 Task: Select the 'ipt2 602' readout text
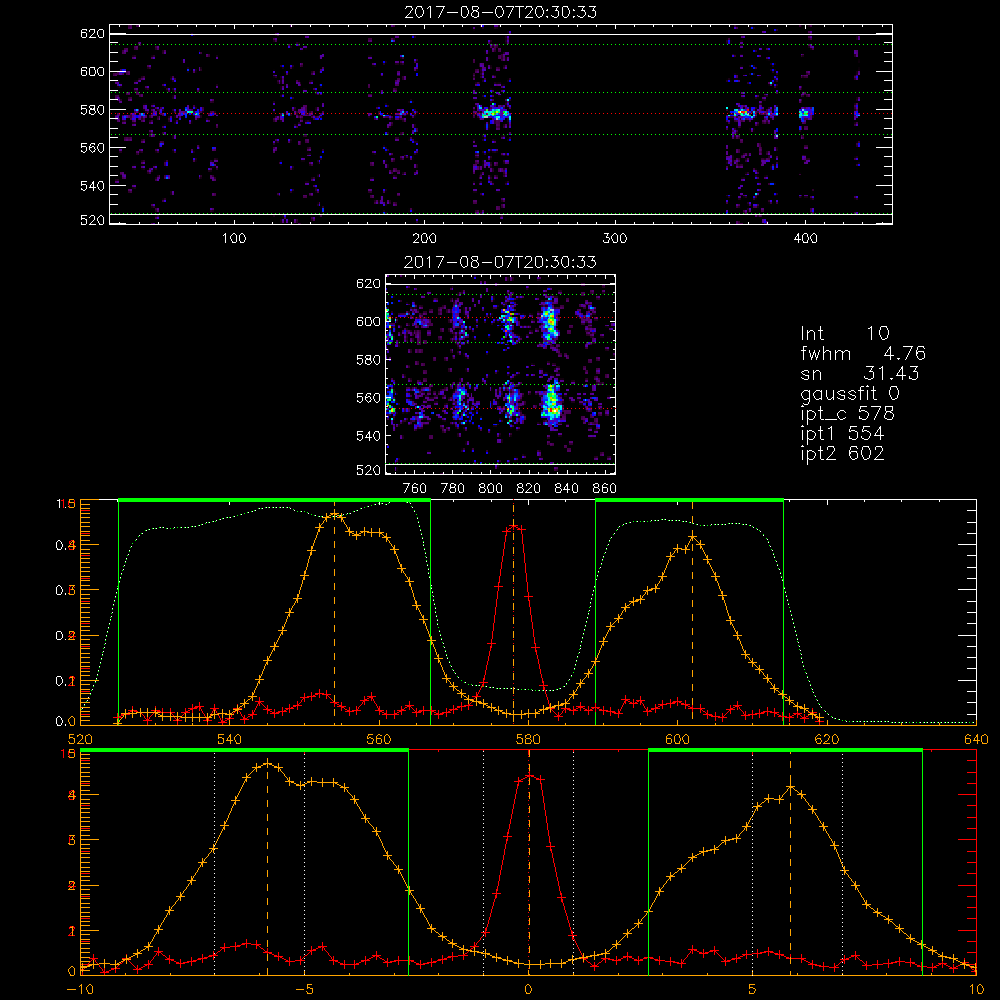coord(842,453)
